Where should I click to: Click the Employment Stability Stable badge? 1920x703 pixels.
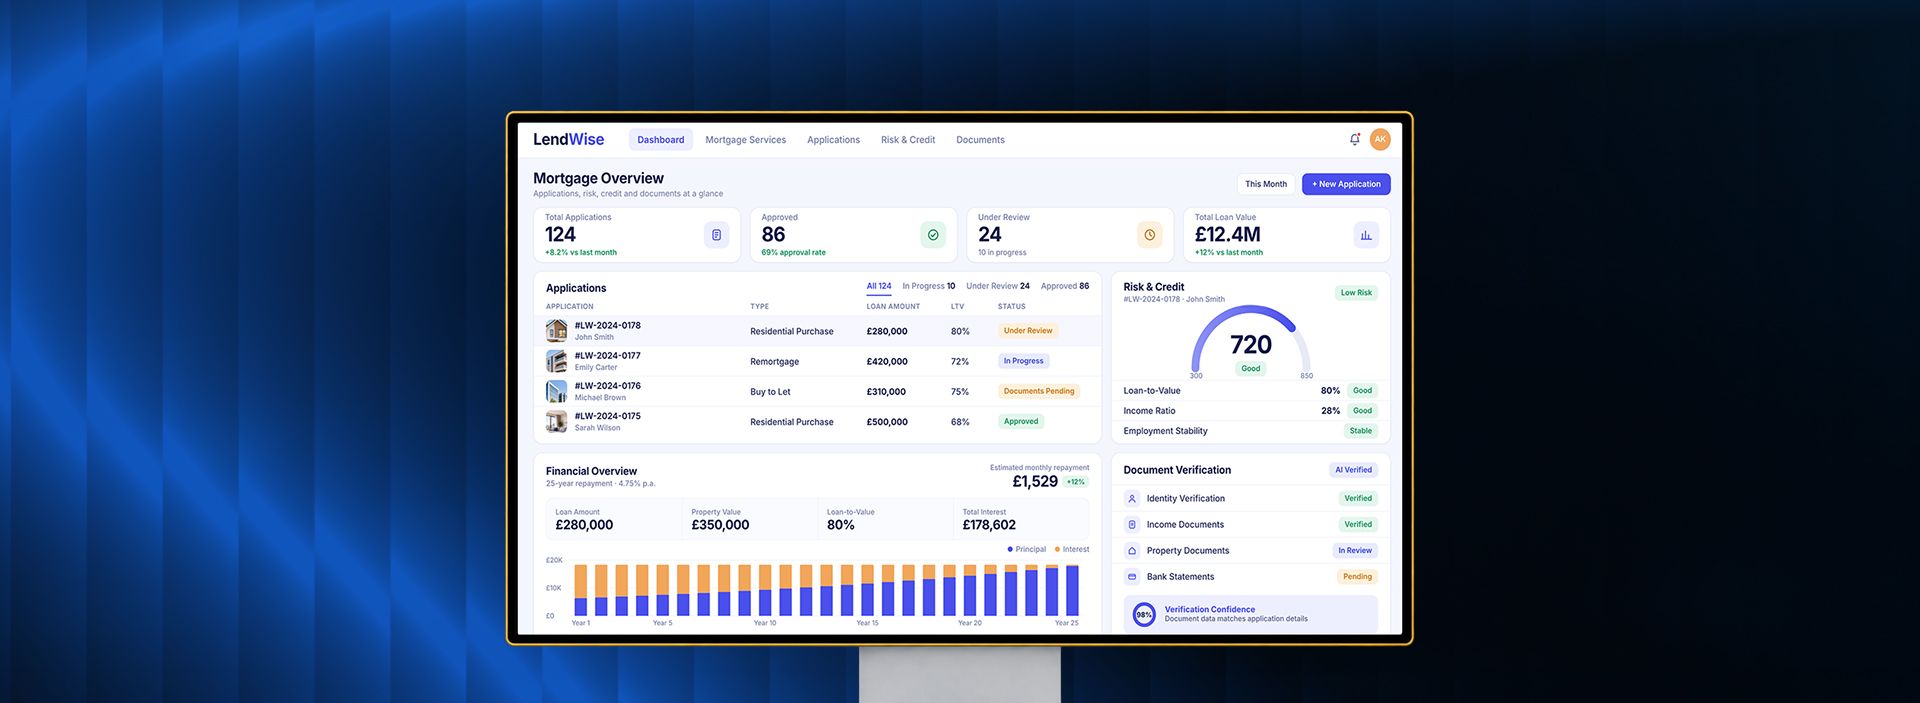pos(1361,431)
